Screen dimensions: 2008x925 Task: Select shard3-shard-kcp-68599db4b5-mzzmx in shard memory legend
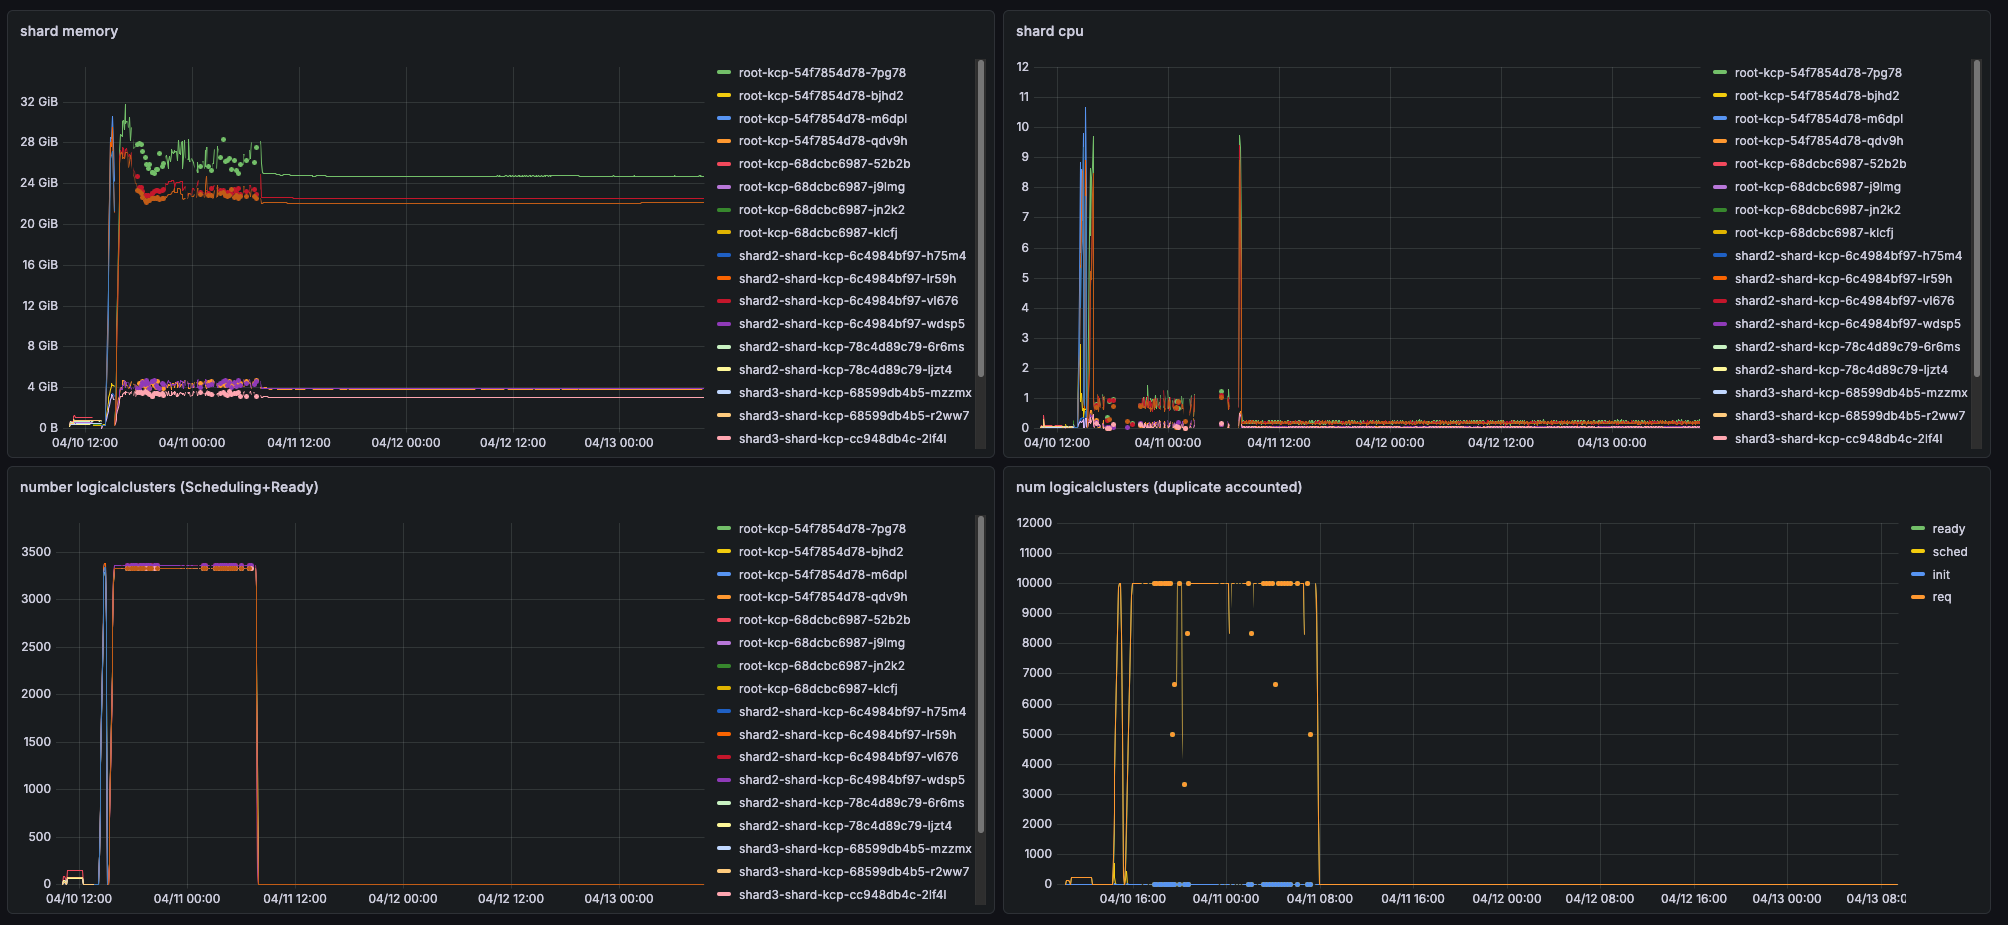[x=855, y=393]
